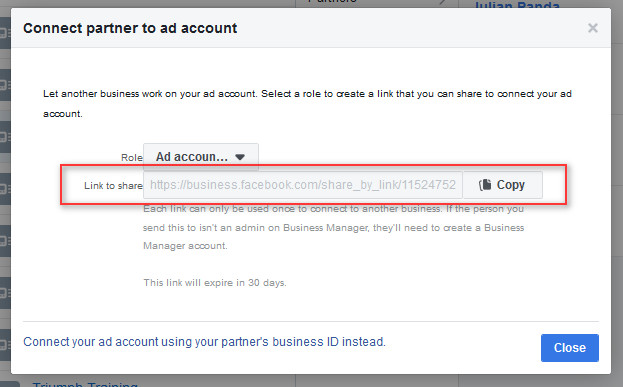Click the link expires in 30 days note
This screenshot has width=623, height=387.
(215, 283)
